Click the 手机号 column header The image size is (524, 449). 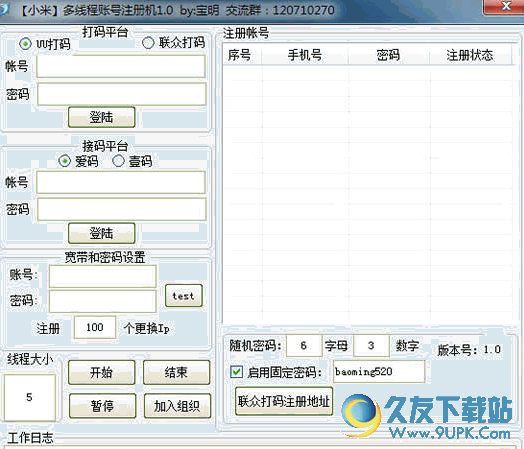pos(305,55)
